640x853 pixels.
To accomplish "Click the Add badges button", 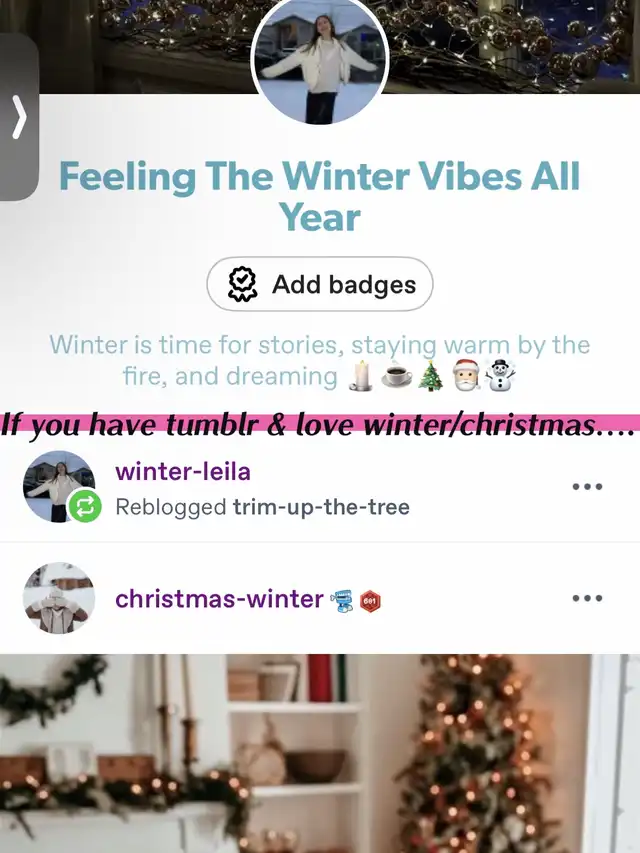I will pos(319,284).
